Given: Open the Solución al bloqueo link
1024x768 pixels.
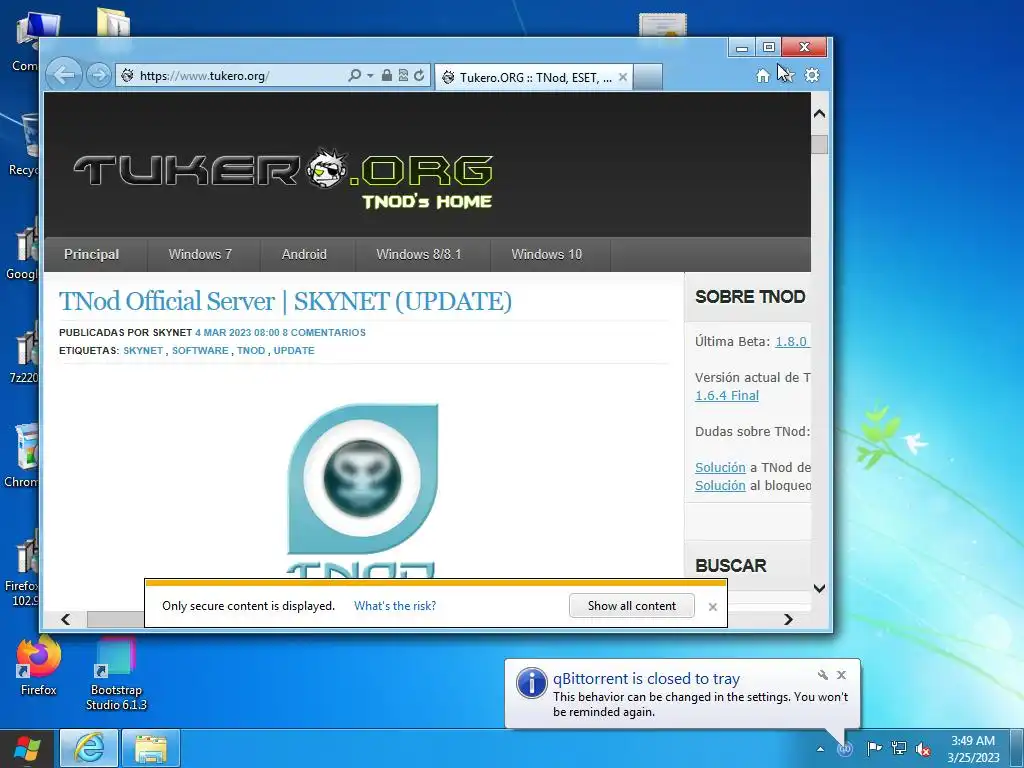Looking at the screenshot, I should click(720, 486).
